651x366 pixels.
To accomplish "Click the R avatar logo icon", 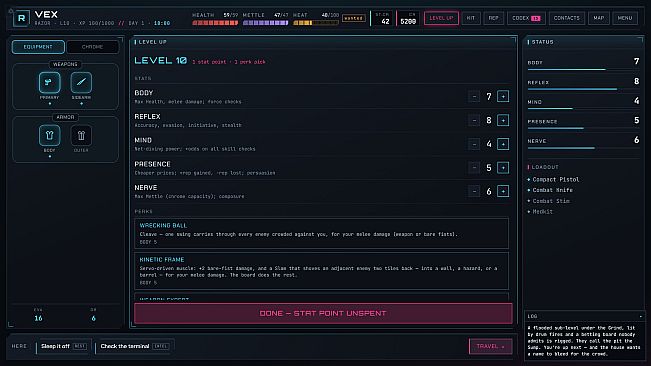I will (x=21, y=18).
